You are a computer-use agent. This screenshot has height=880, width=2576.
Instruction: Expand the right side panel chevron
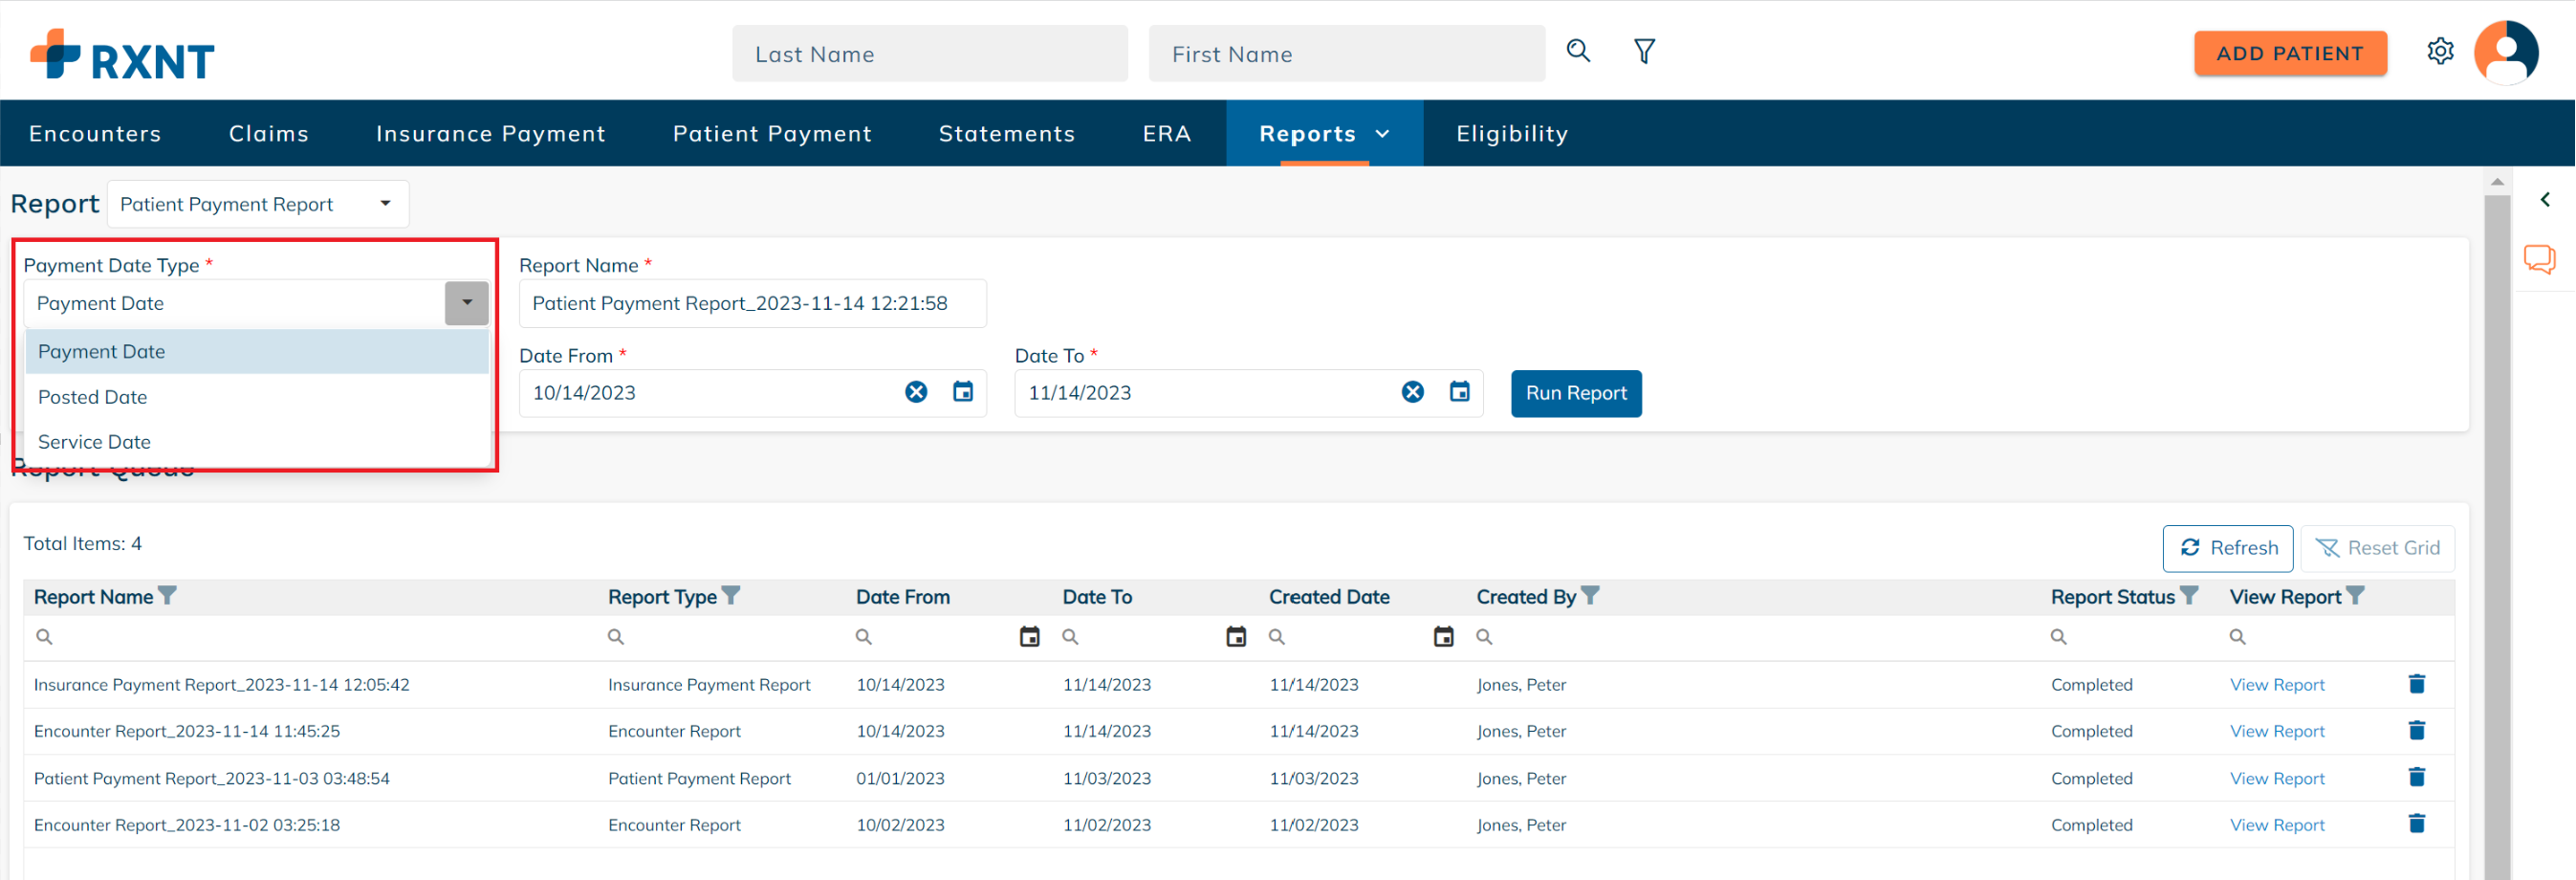click(2545, 200)
